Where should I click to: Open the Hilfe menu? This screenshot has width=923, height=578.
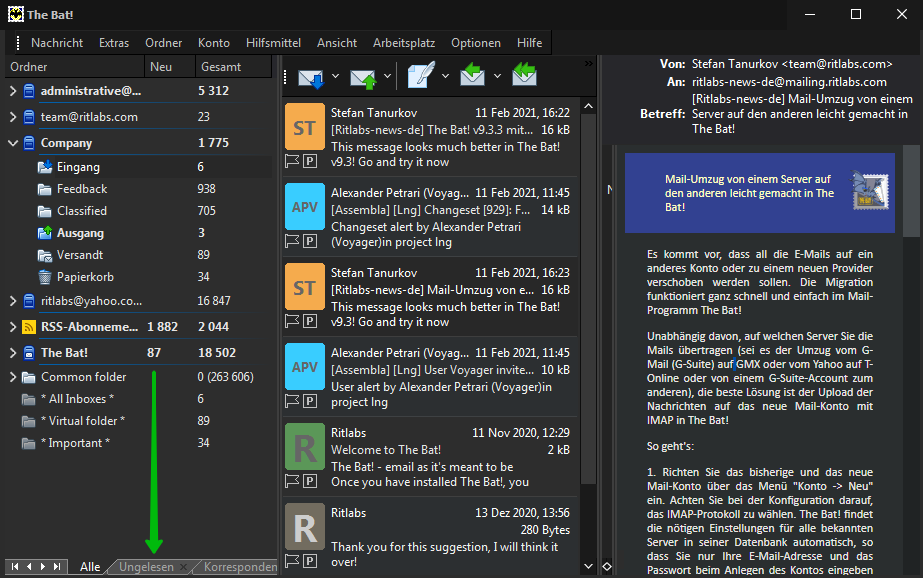(529, 43)
